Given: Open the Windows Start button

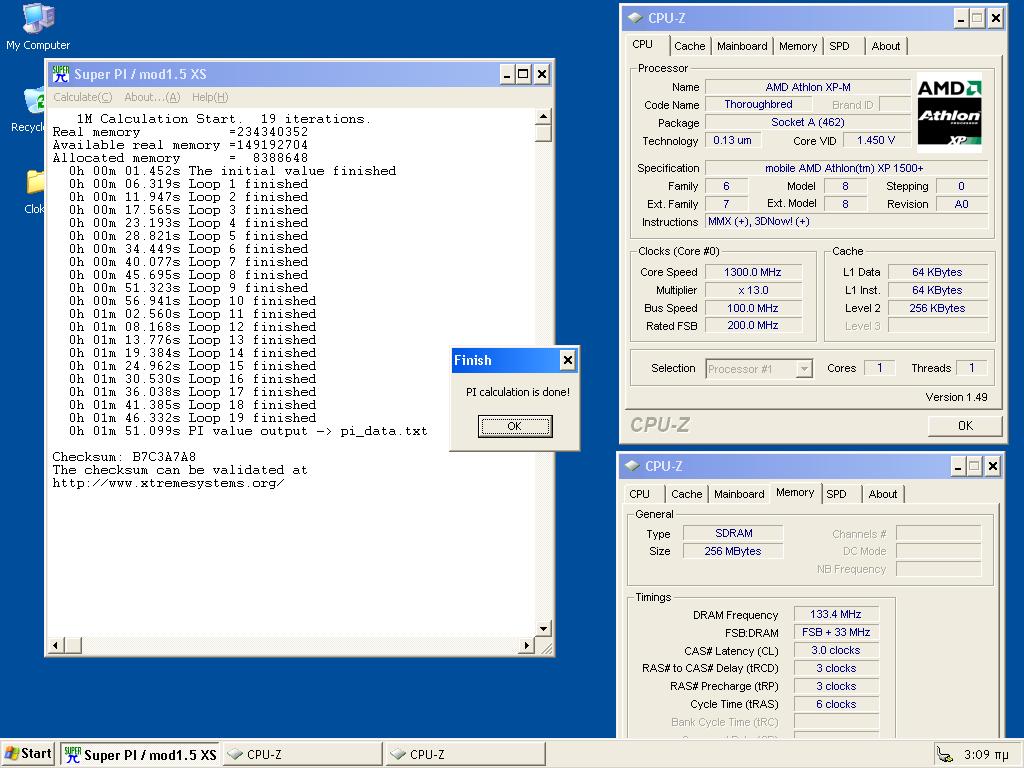Looking at the screenshot, I should coord(28,754).
